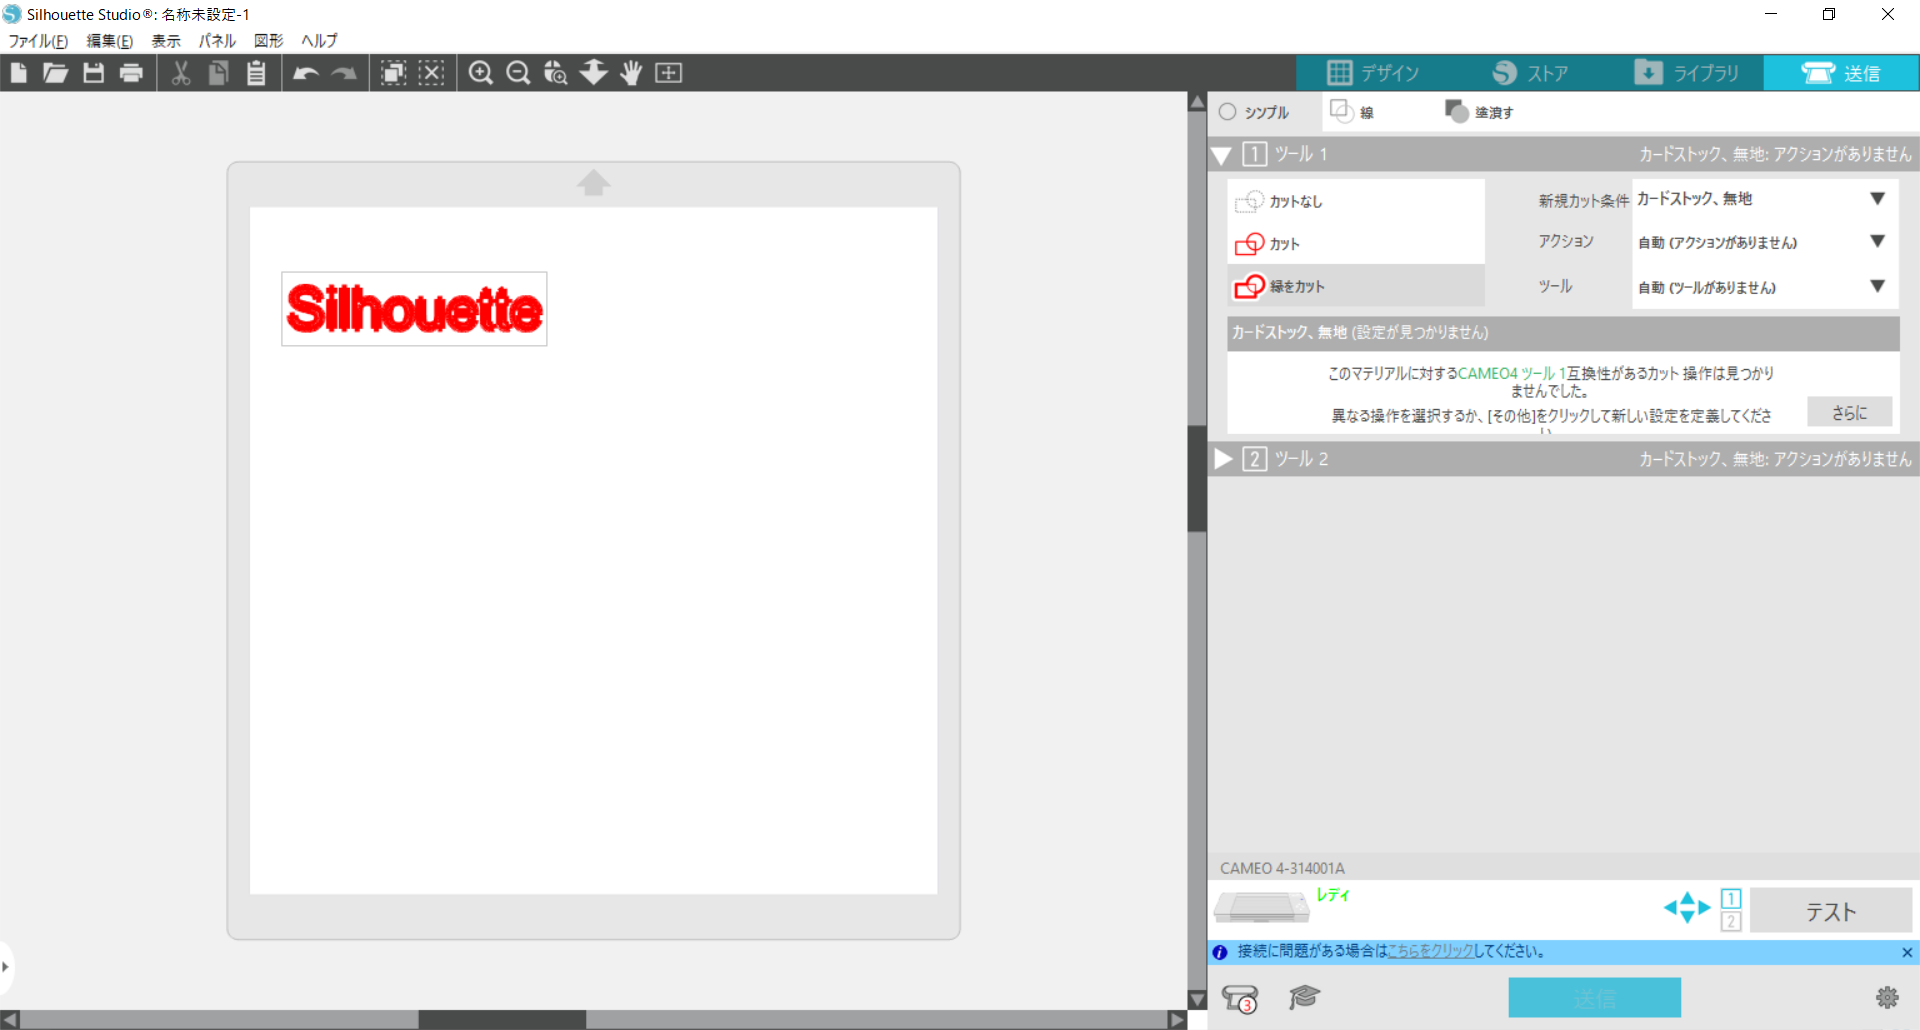This screenshot has height=1030, width=1920.
Task: Switch to the Fill (塗潰す) mode tab
Action: click(1479, 112)
